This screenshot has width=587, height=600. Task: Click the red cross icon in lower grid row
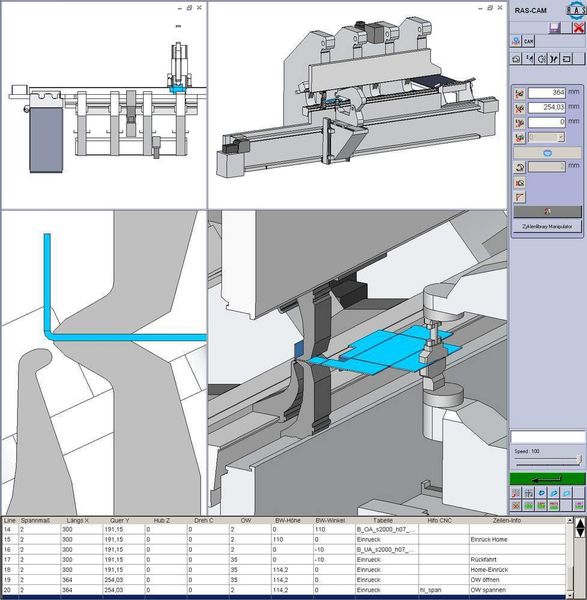(x=516, y=506)
